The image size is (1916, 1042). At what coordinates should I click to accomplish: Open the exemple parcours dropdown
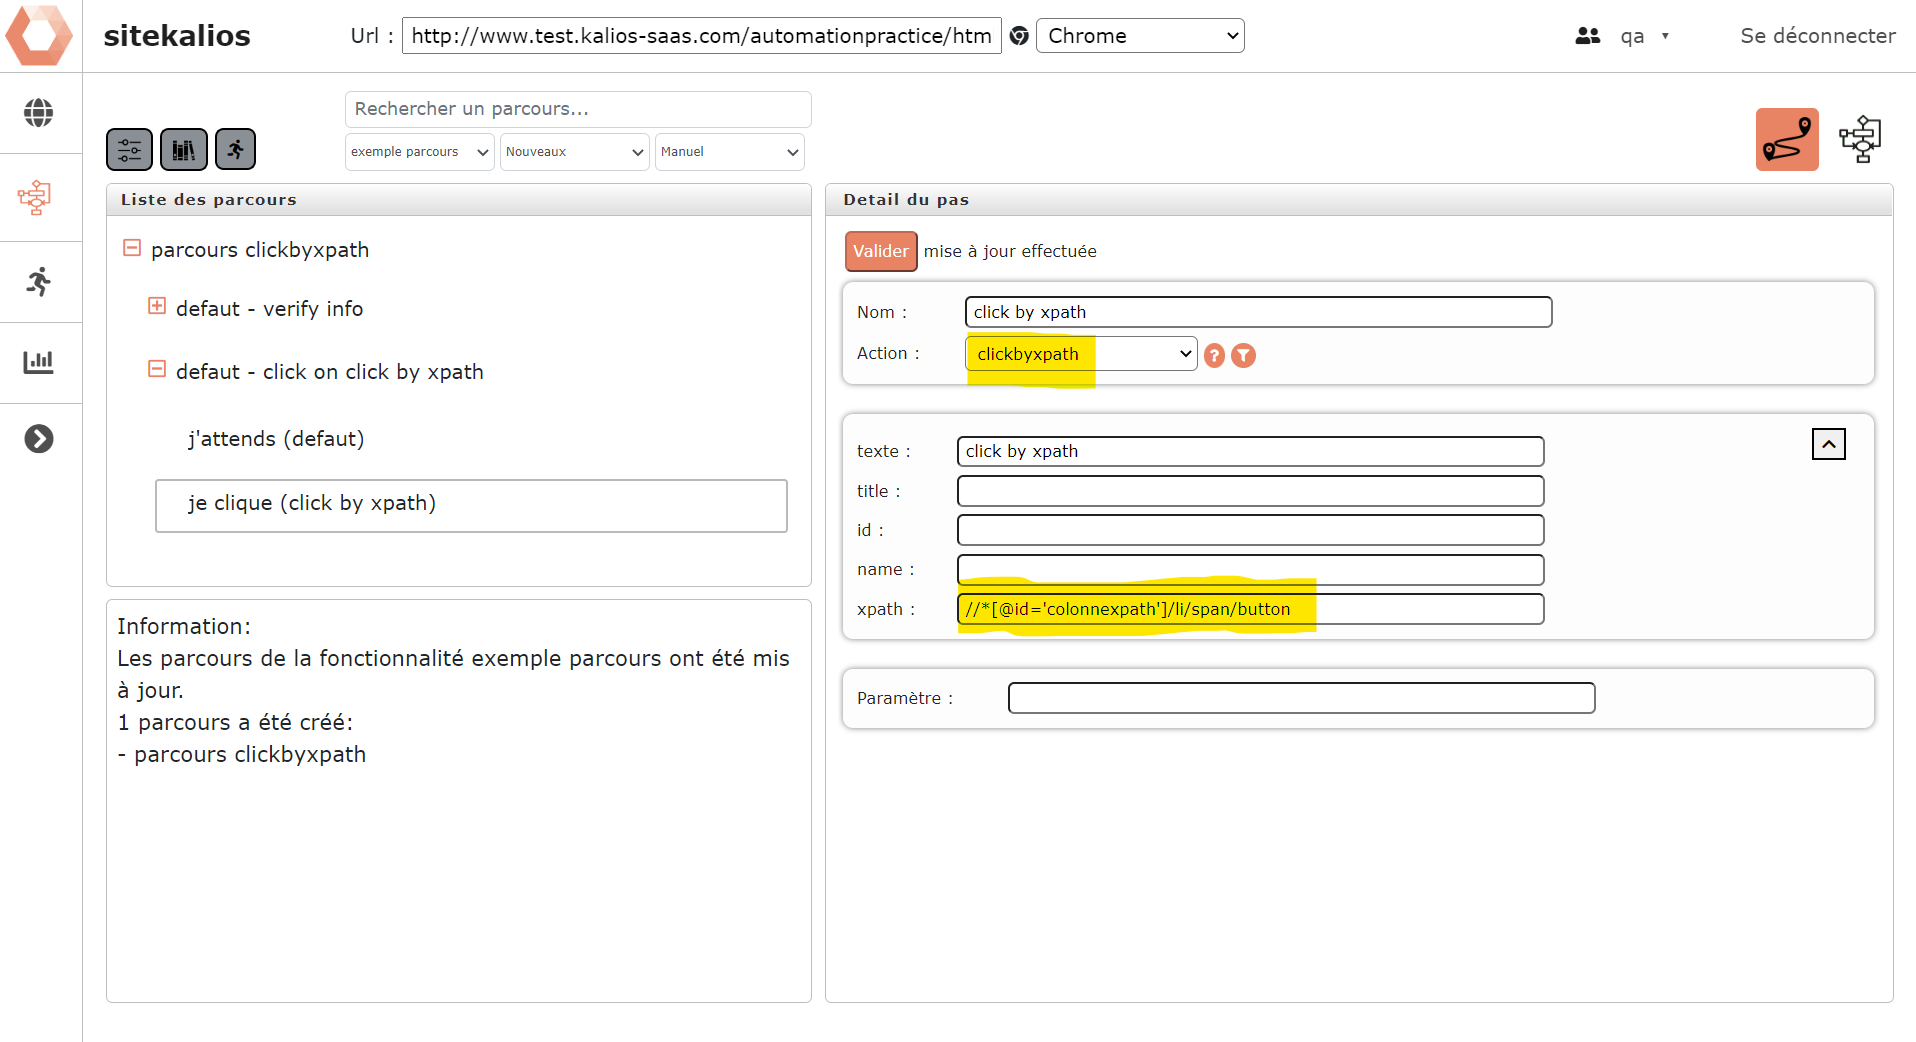[x=419, y=152]
